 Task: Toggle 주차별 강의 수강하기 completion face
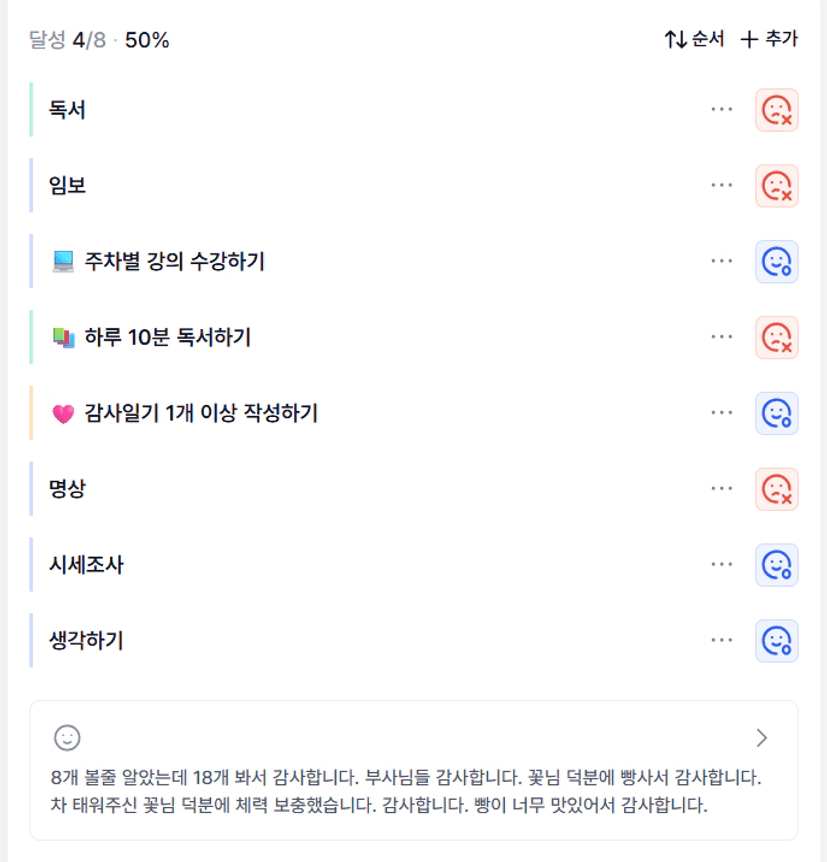[776, 262]
